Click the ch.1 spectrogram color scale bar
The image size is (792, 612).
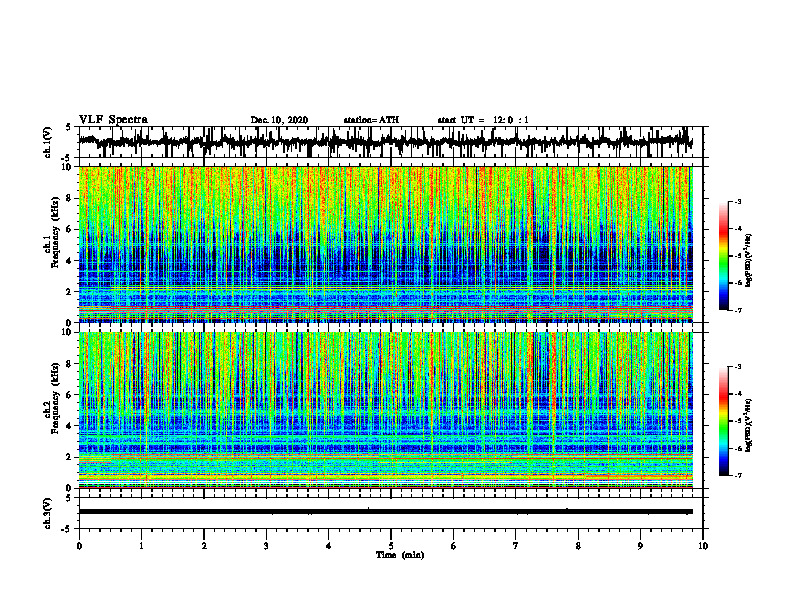(x=724, y=256)
